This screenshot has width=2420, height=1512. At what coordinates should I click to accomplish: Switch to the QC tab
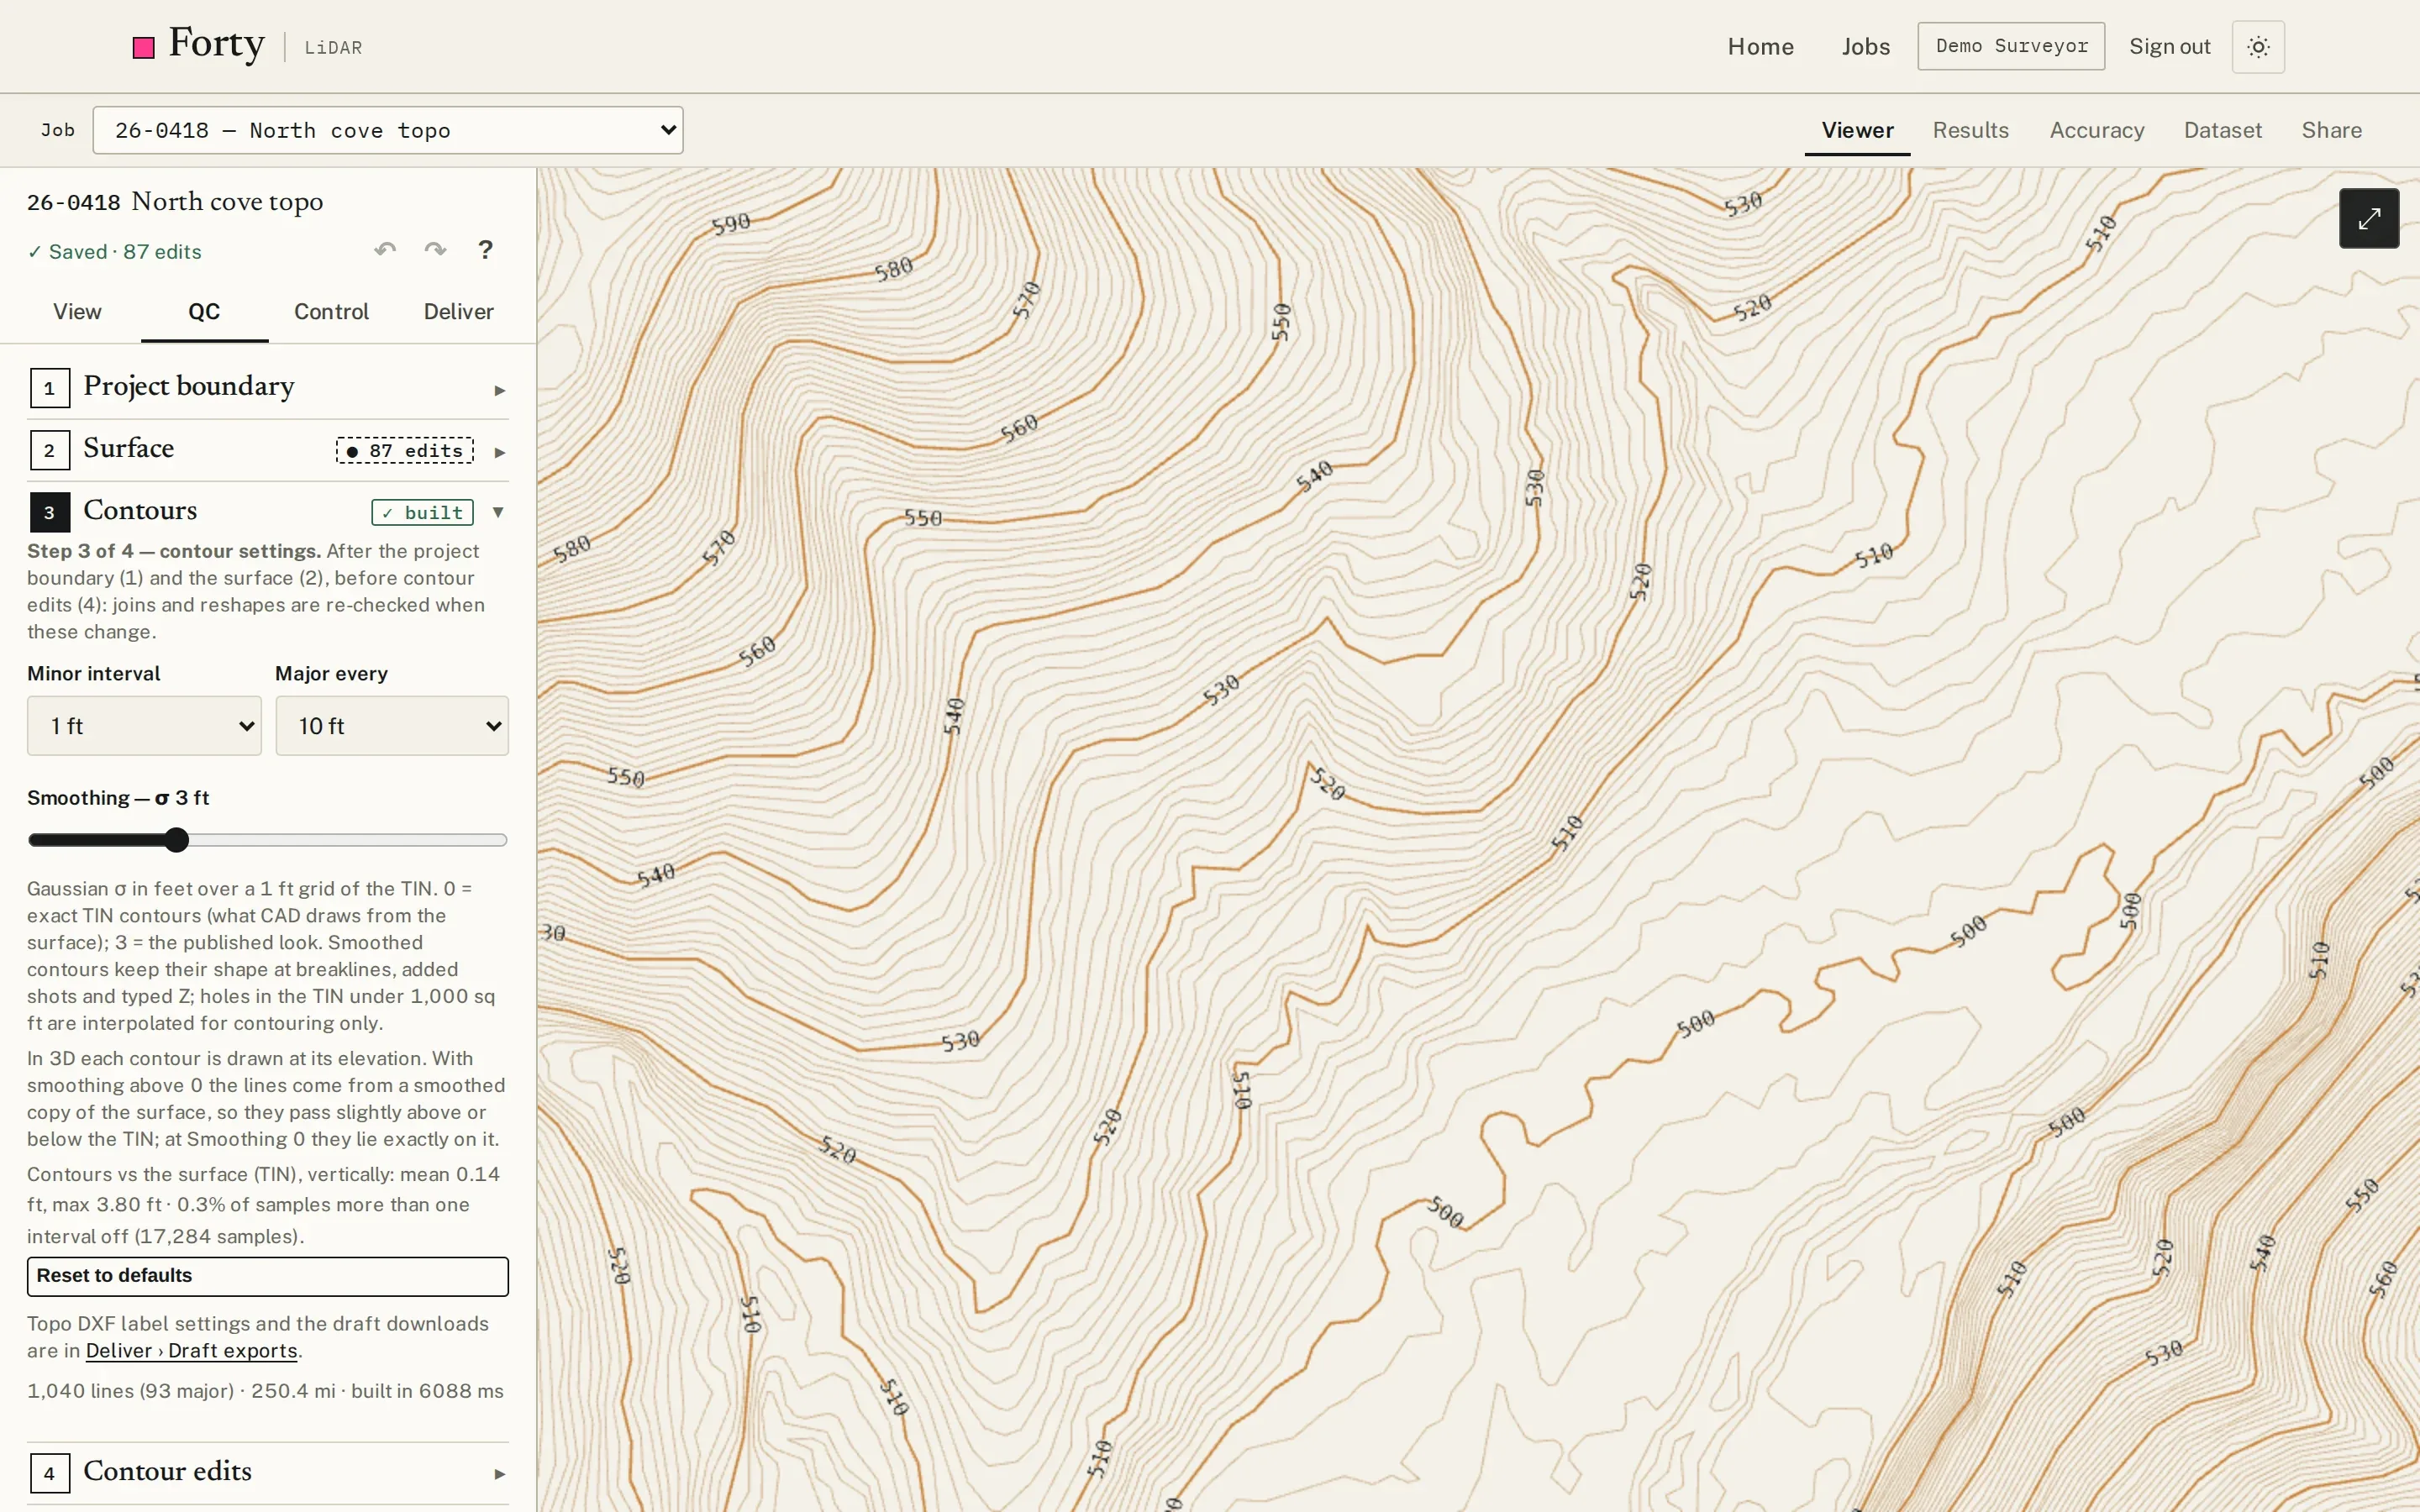tap(204, 311)
